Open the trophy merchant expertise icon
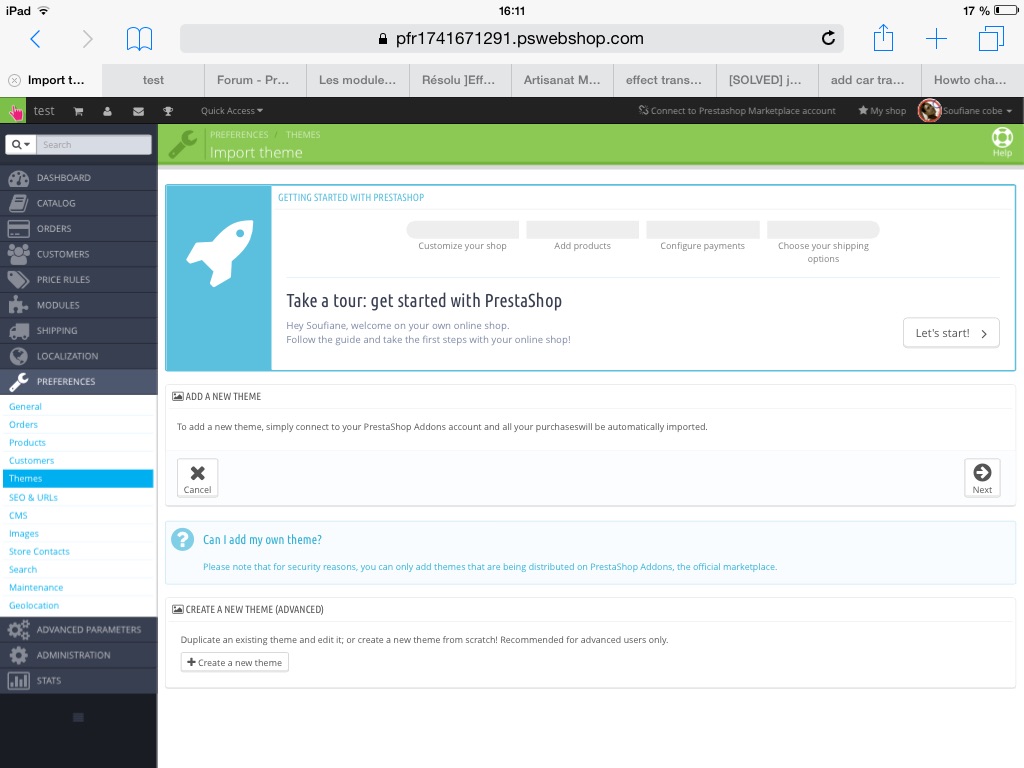The height and width of the screenshot is (768, 1024). [x=168, y=111]
